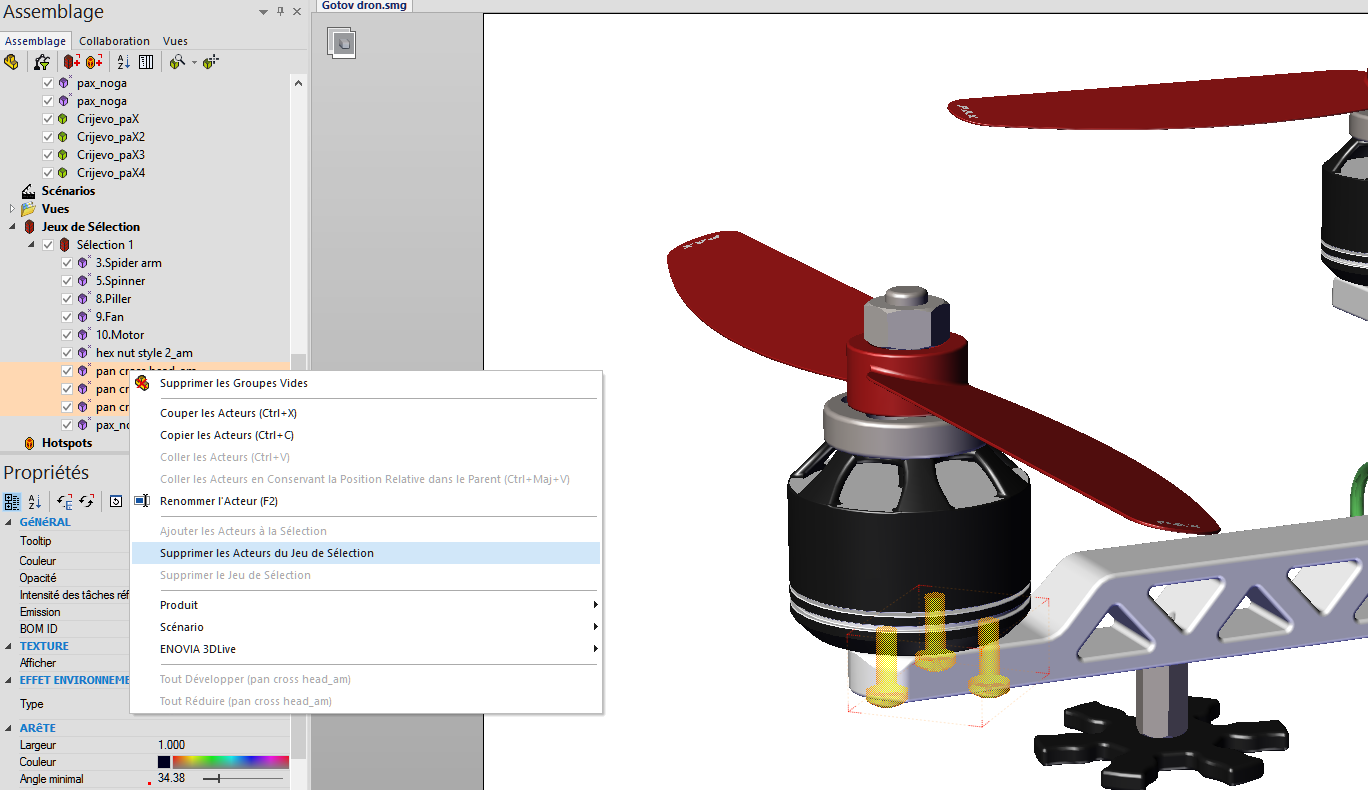The width and height of the screenshot is (1368, 790).
Task: Click the create hotspot icon in toolbar
Action: (x=94, y=62)
